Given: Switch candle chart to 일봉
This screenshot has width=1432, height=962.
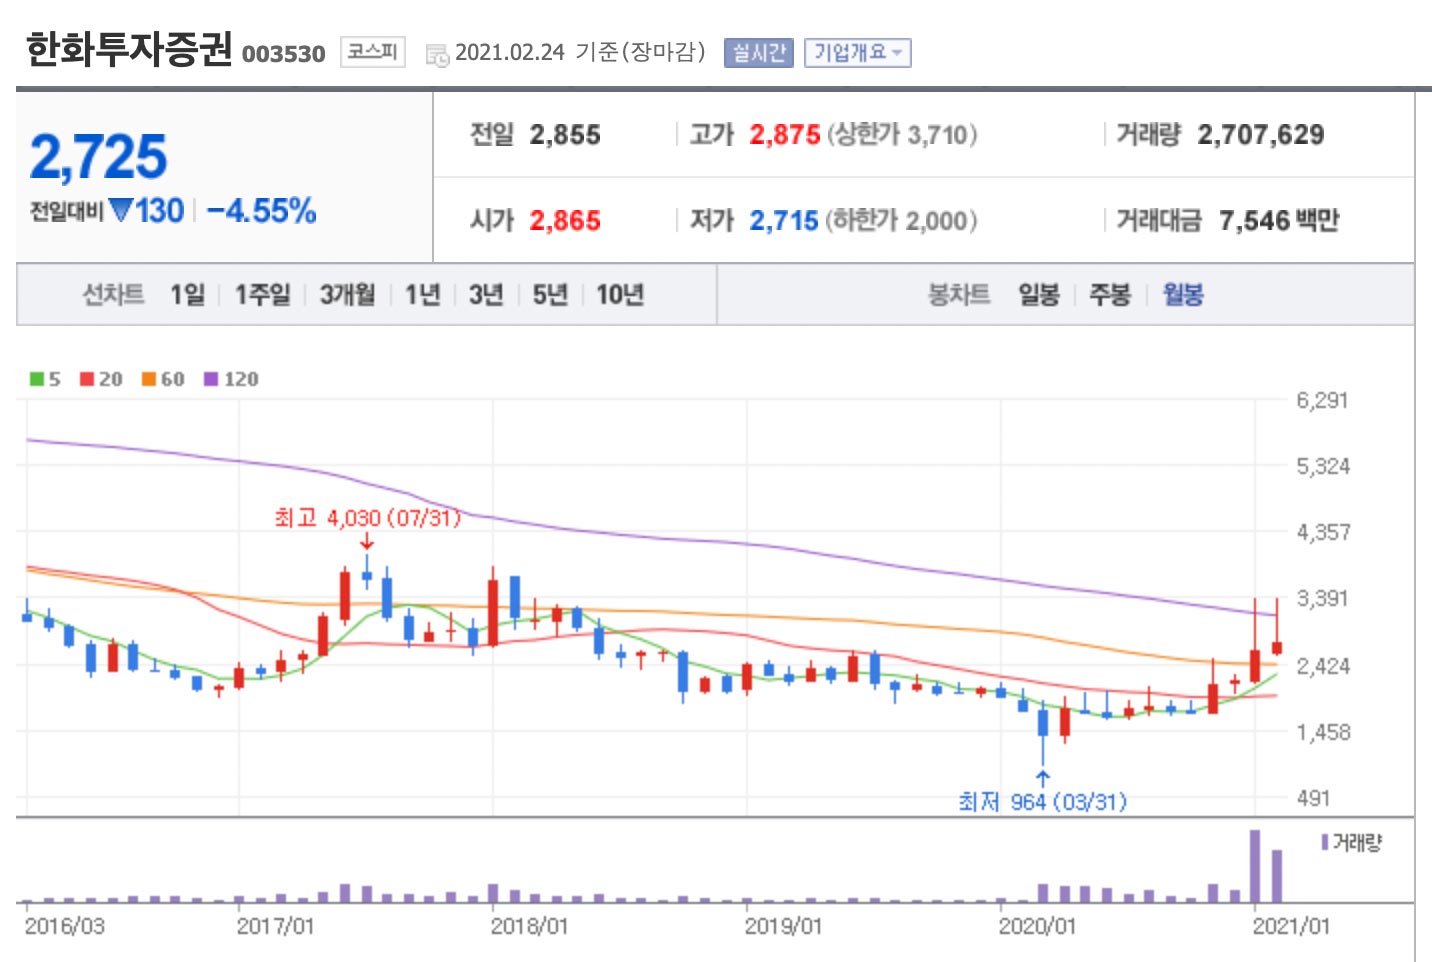Looking at the screenshot, I should pos(1039,294).
